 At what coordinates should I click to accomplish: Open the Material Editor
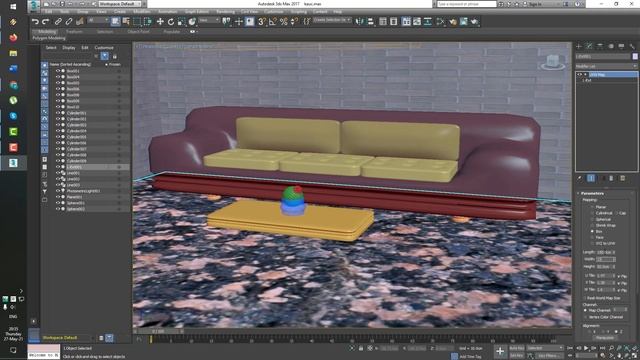pos(440,22)
